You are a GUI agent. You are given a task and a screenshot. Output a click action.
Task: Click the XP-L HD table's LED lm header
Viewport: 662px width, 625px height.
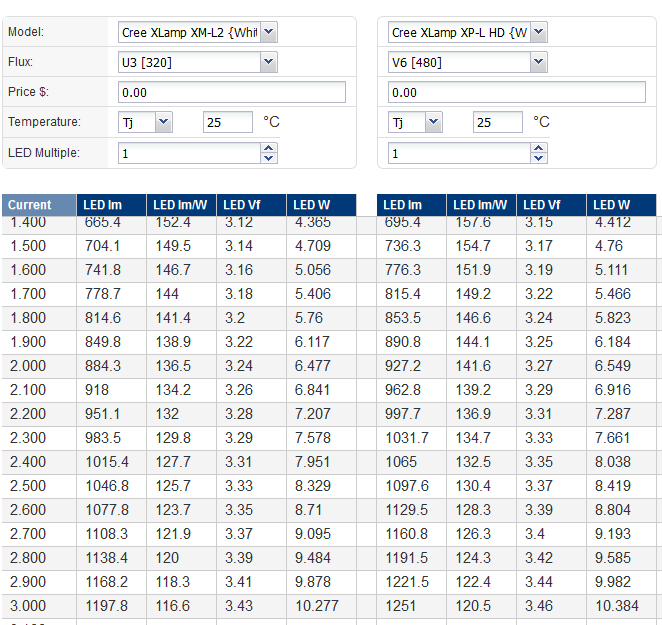411,205
